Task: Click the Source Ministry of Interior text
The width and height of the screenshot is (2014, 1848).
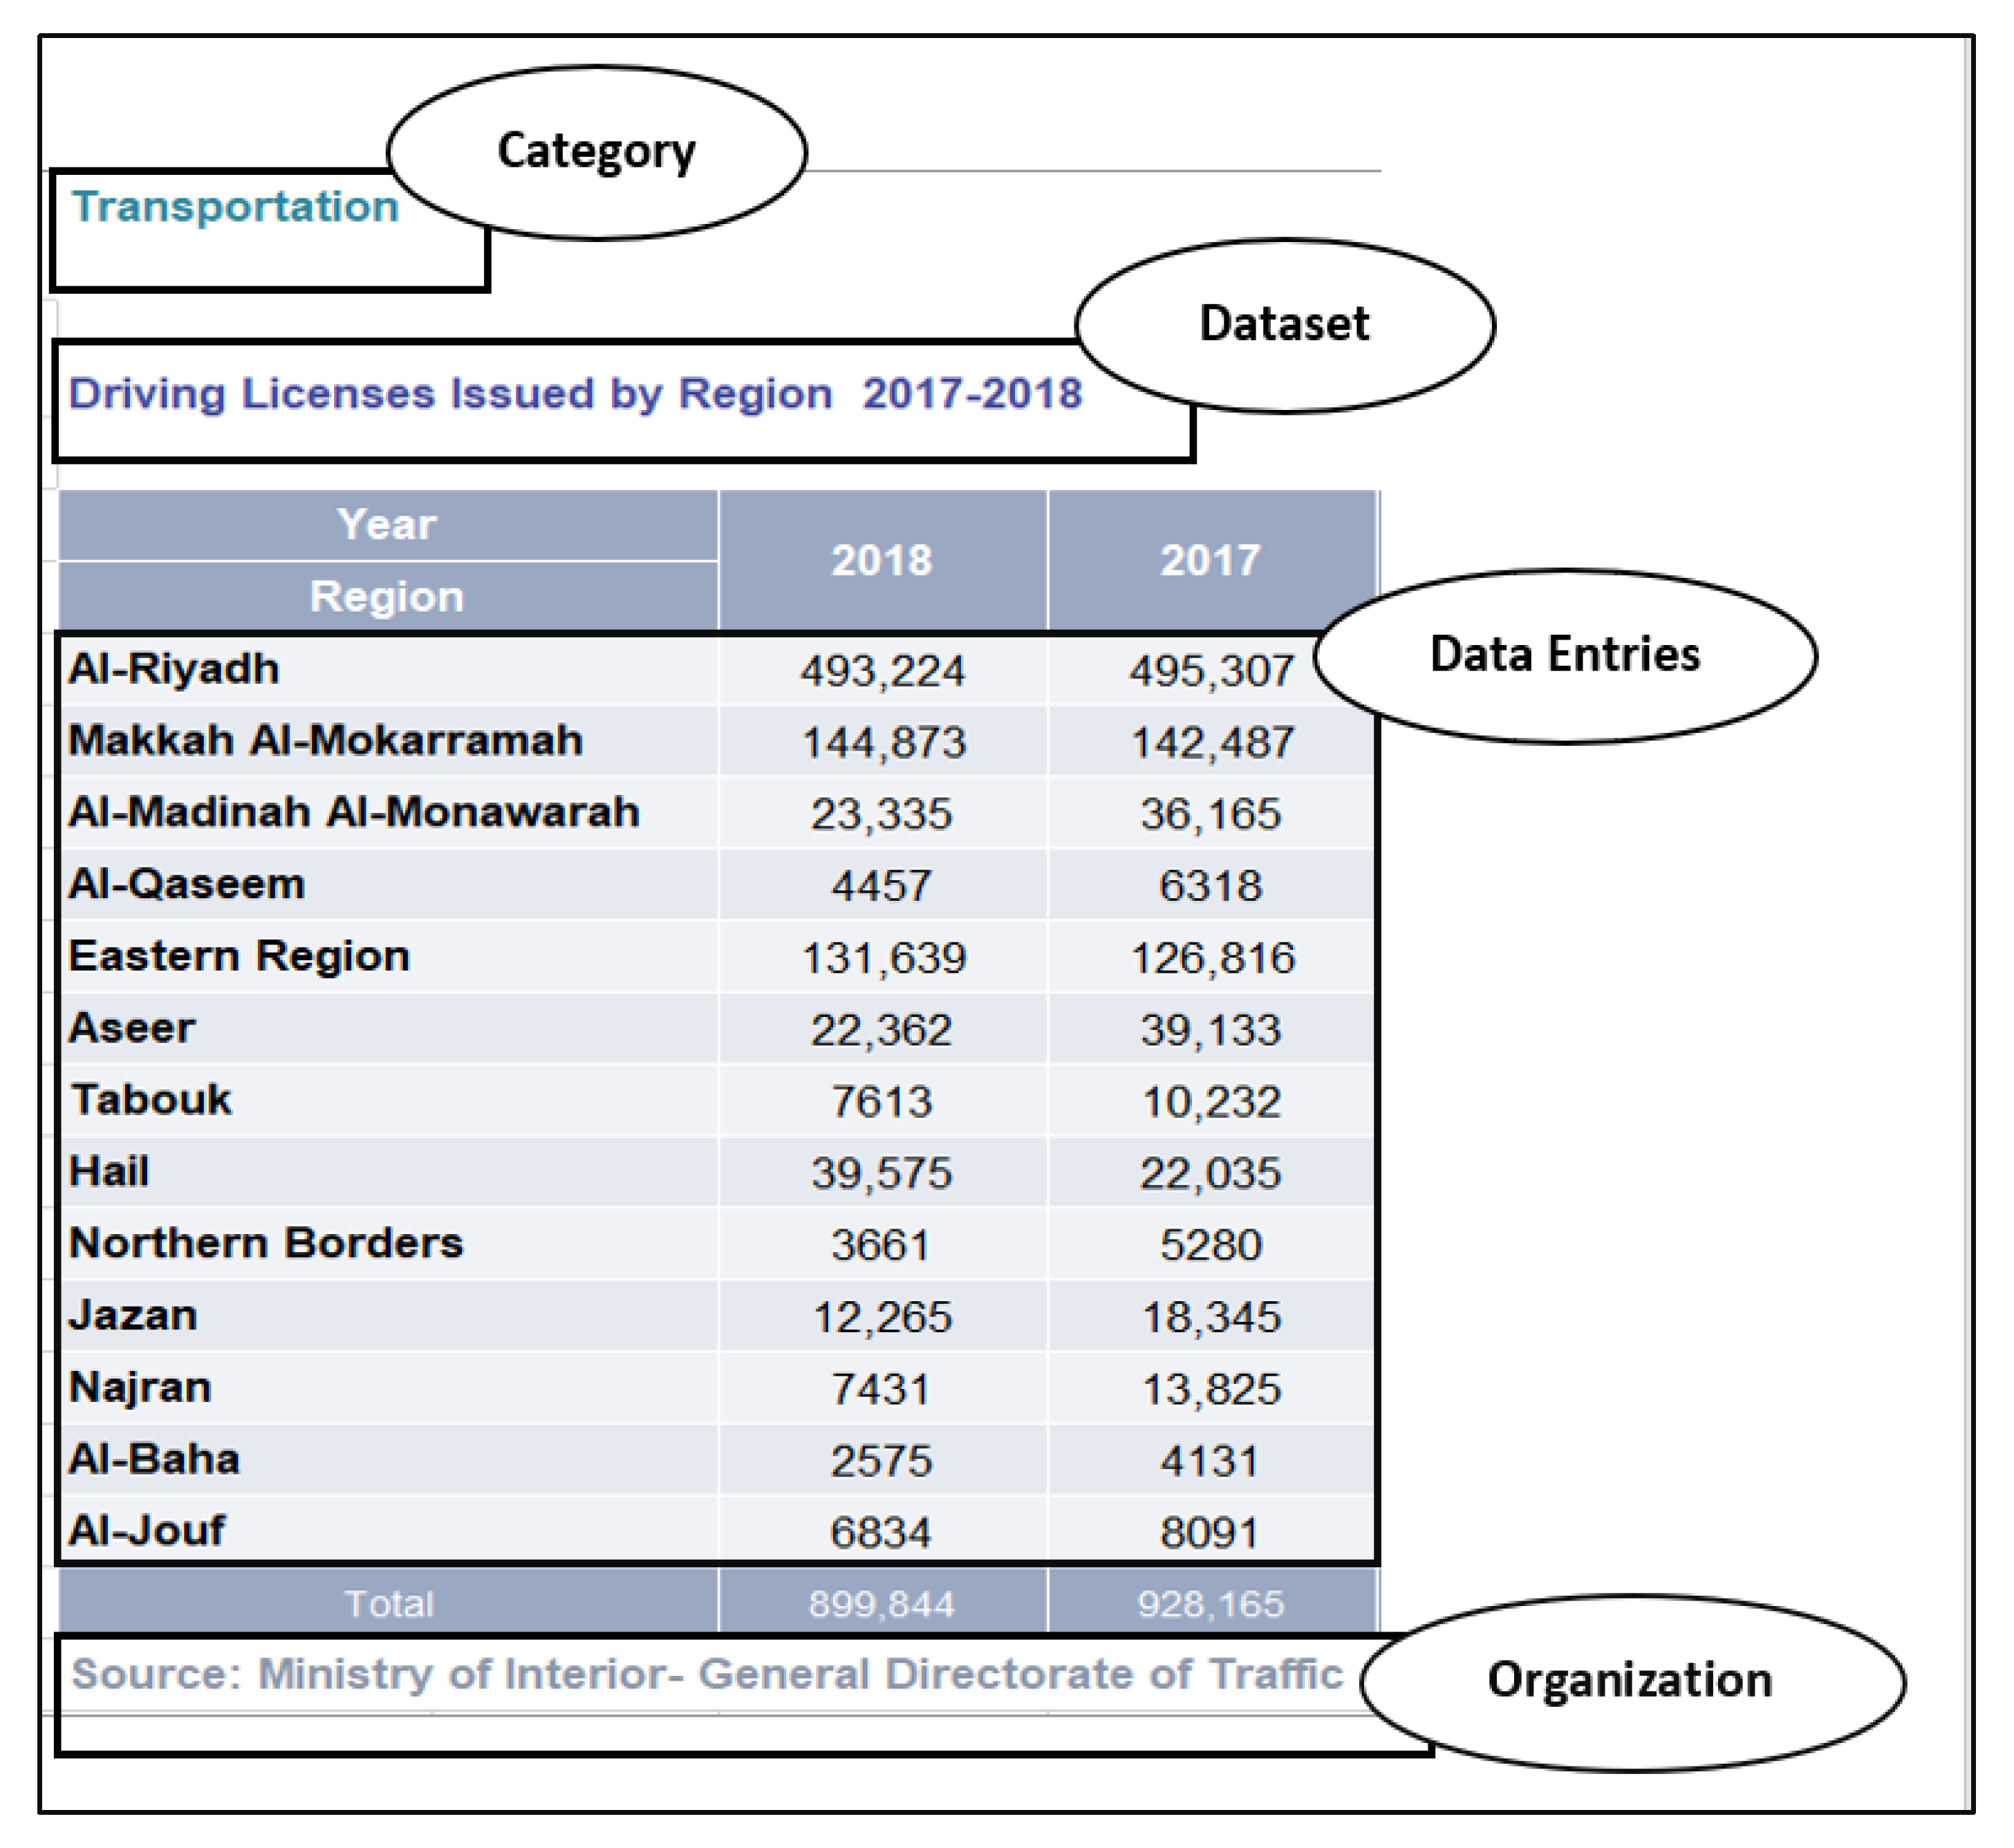Action: (x=706, y=1674)
